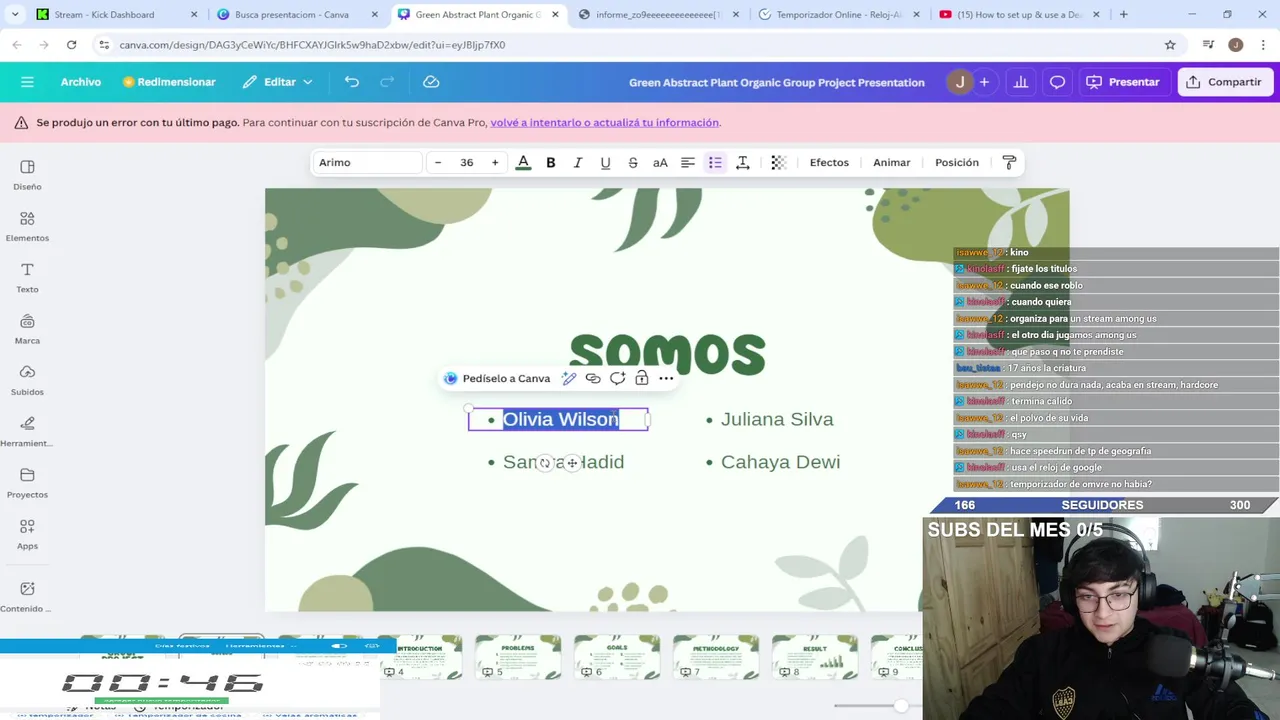Open the user avatar J in the header

point(959,82)
